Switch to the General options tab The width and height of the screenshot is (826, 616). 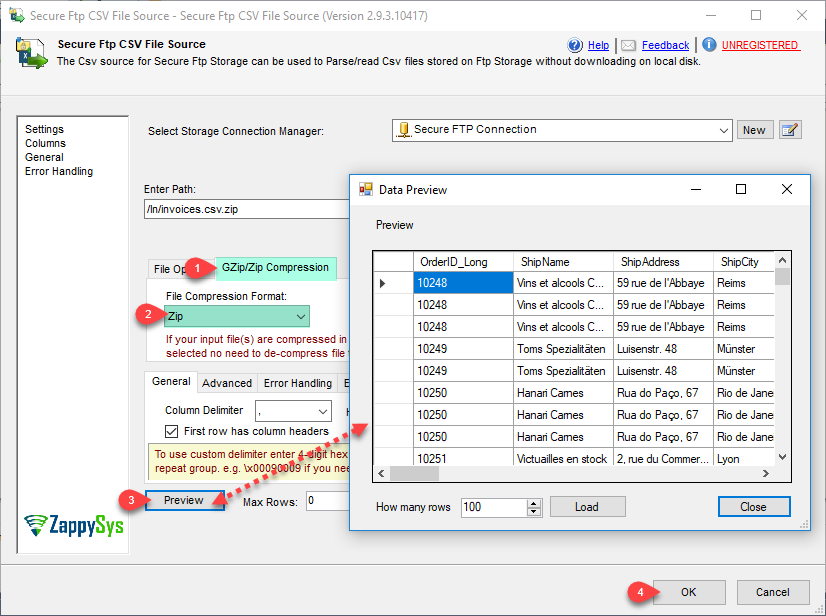pos(171,382)
